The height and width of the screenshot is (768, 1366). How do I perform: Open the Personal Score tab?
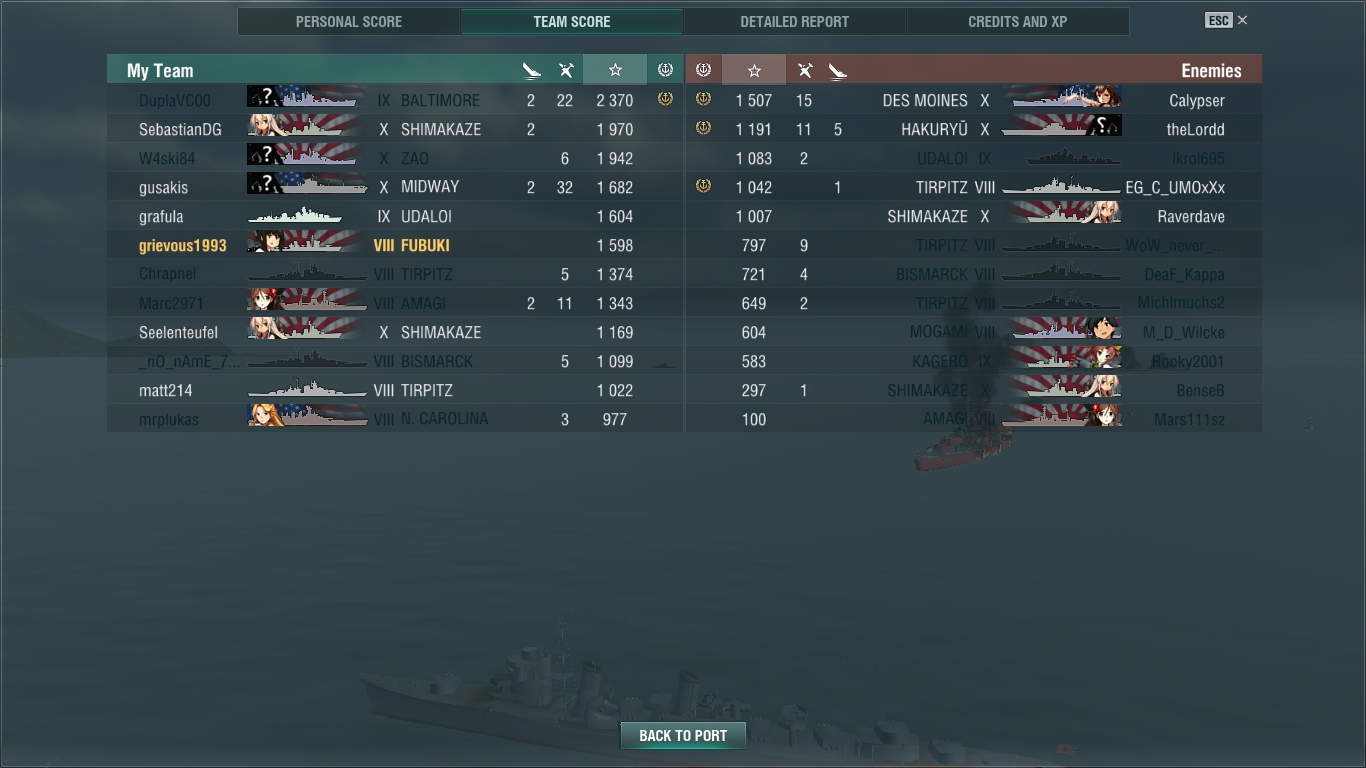click(349, 21)
